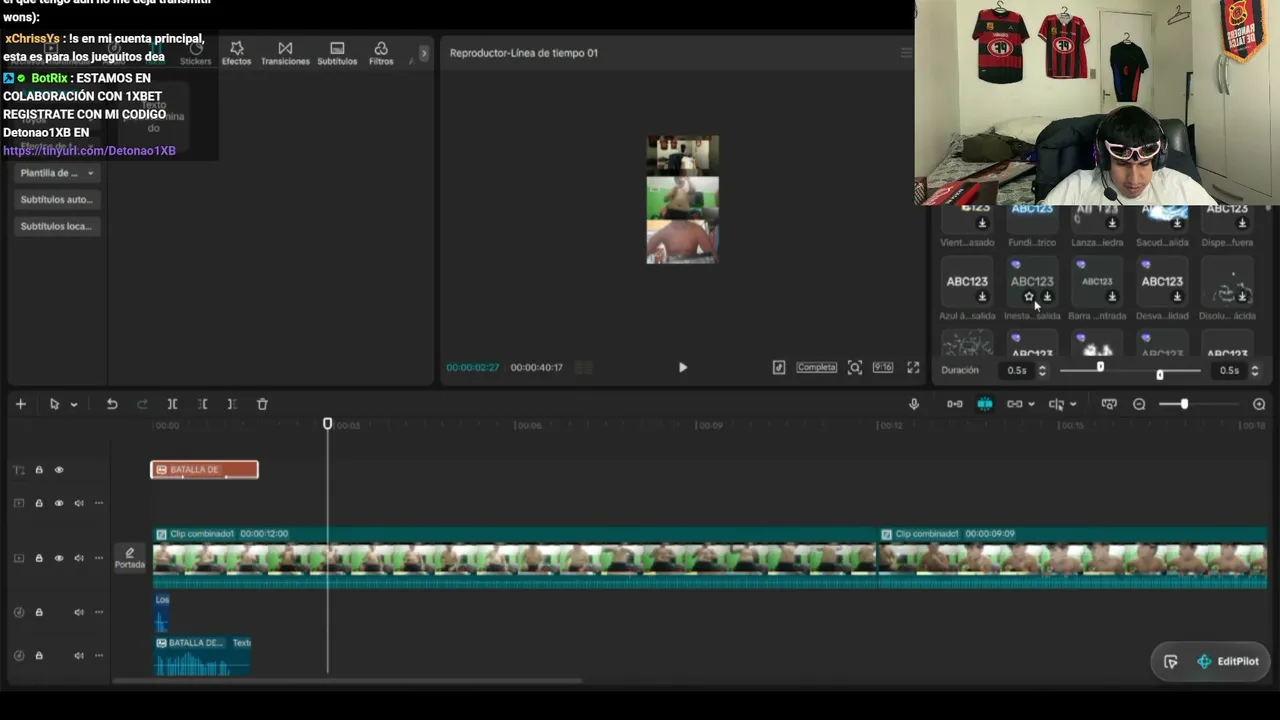
Task: Click the timeline fit-to-view icon
Action: (1109, 404)
